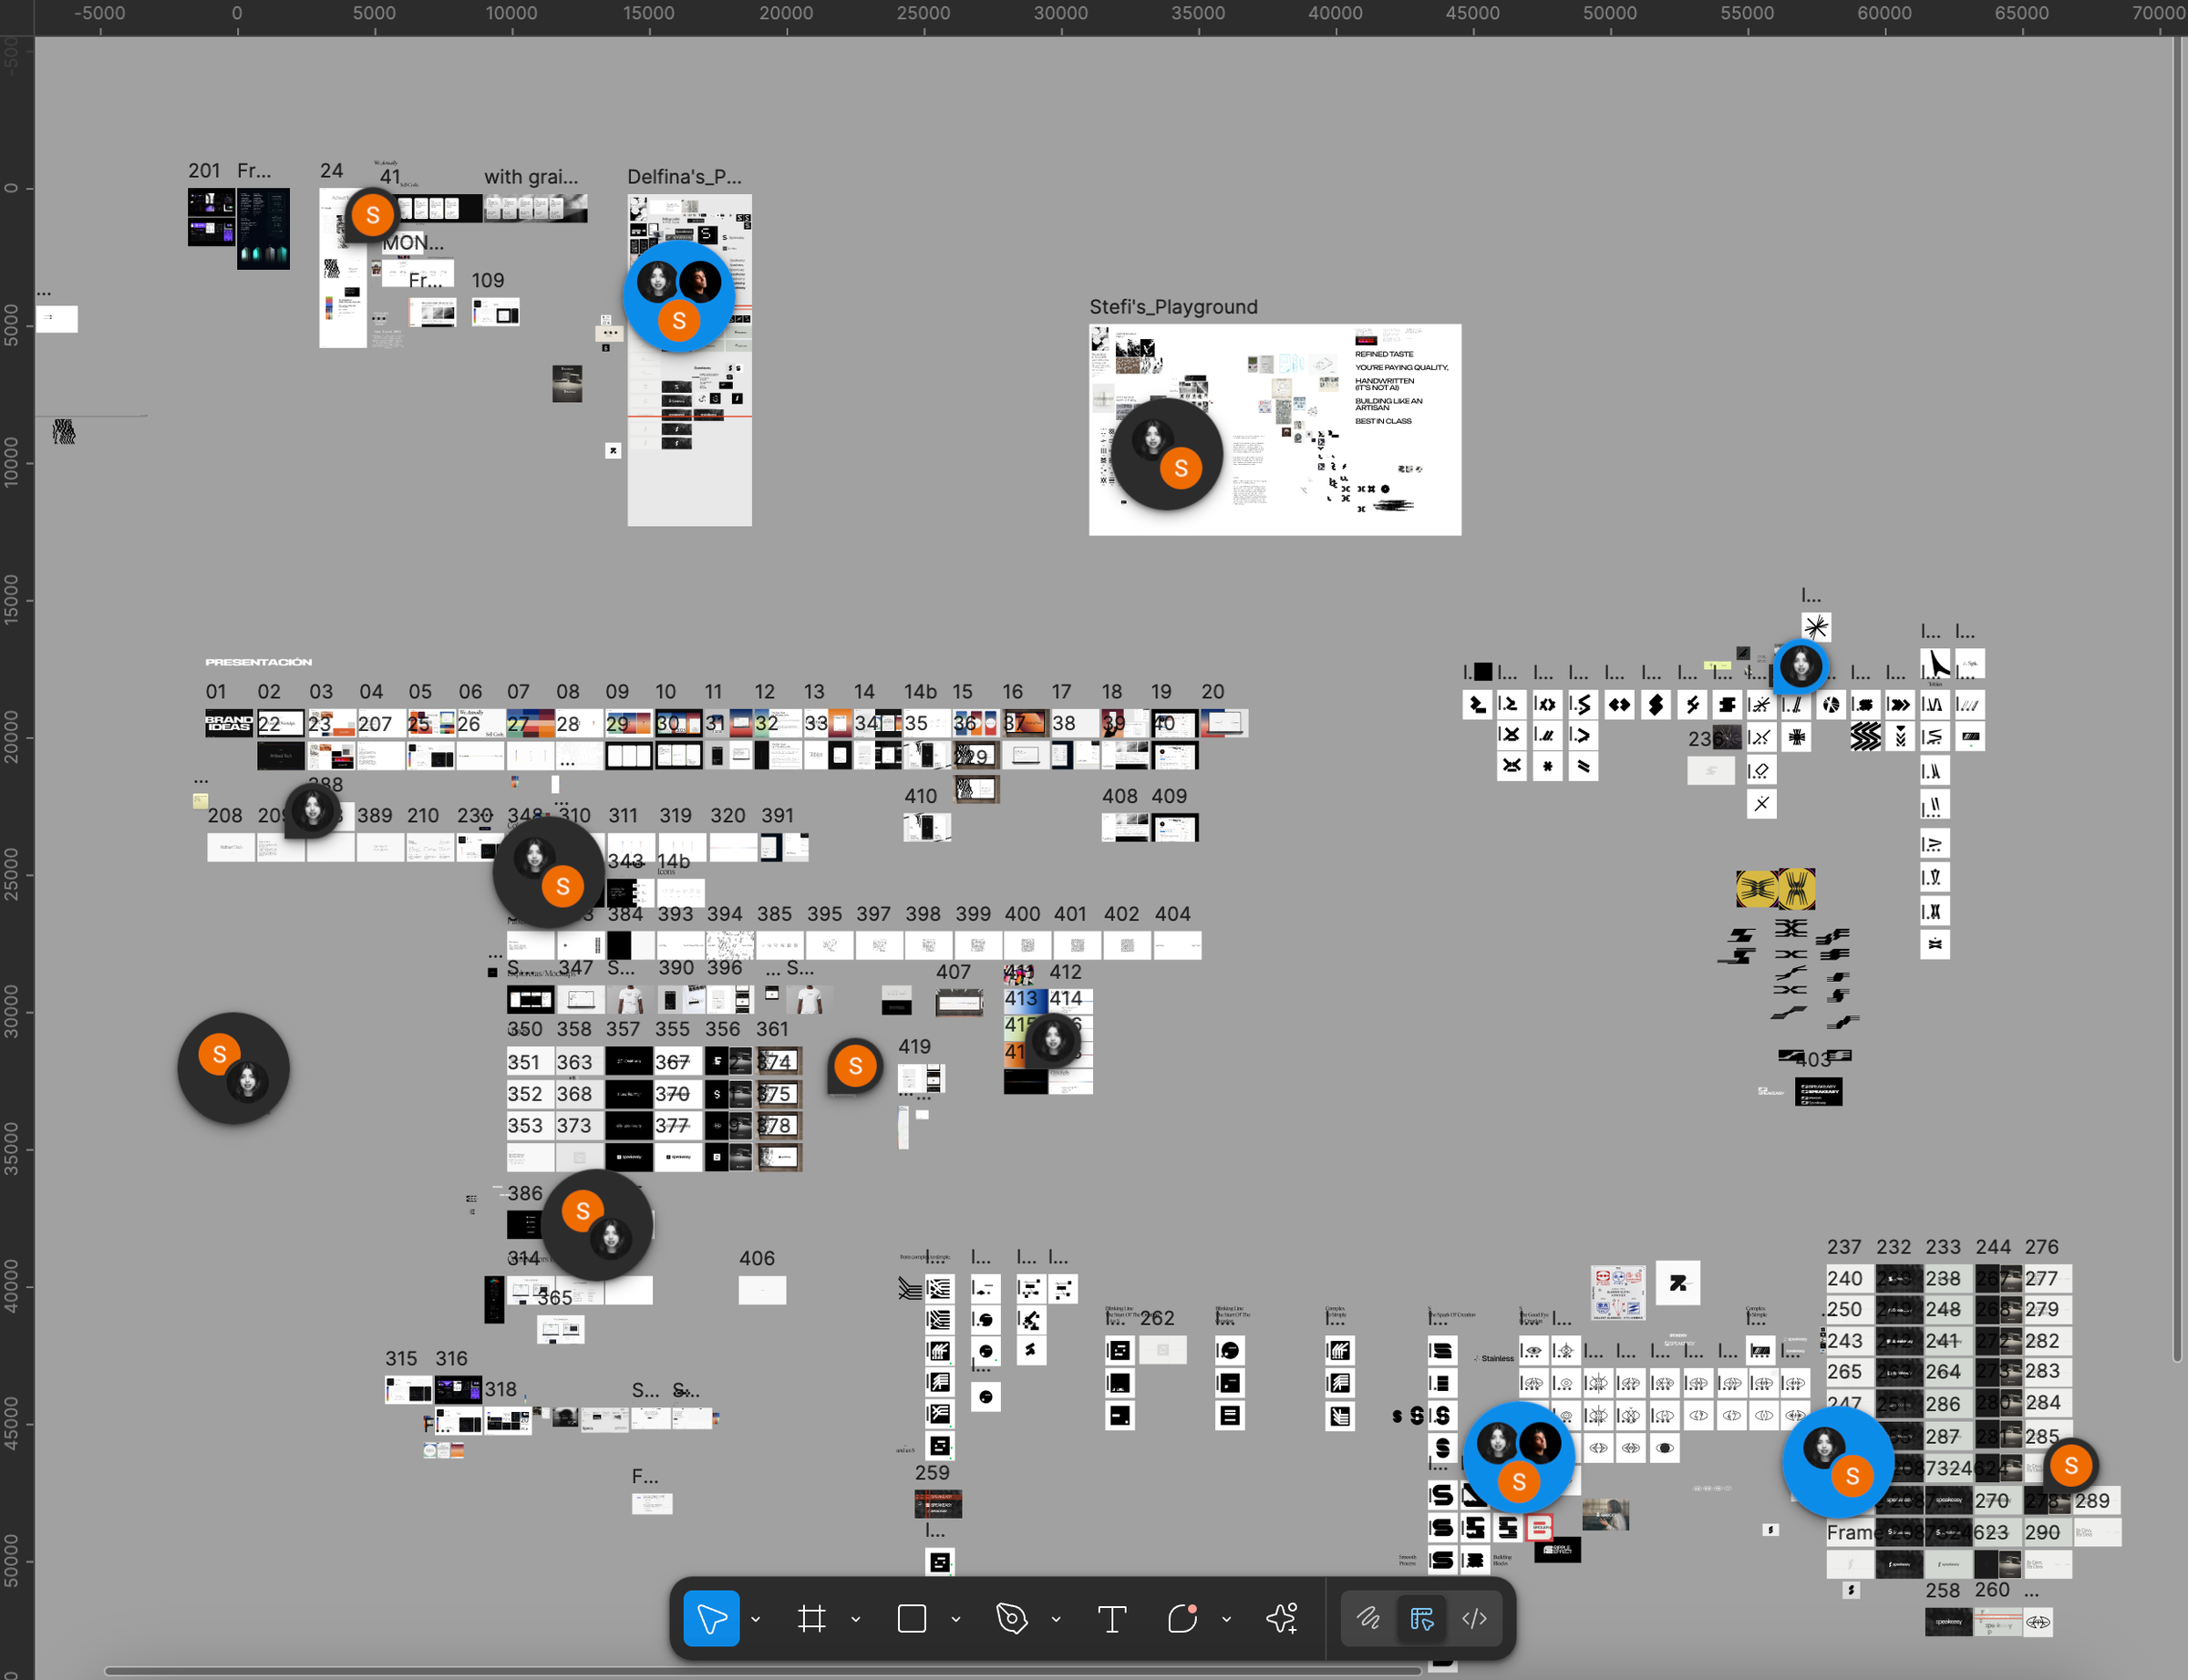The width and height of the screenshot is (2188, 1680).
Task: Select the Text tool
Action: coord(1112,1618)
